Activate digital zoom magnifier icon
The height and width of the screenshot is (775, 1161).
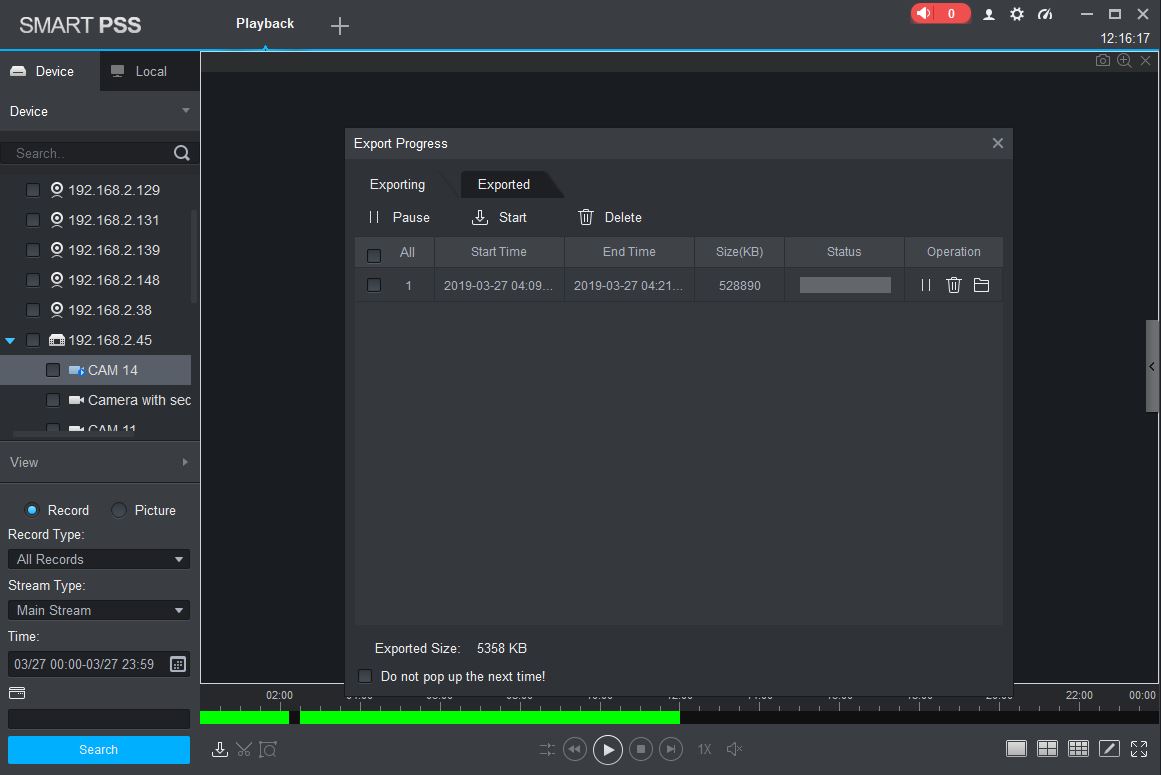point(1124,61)
